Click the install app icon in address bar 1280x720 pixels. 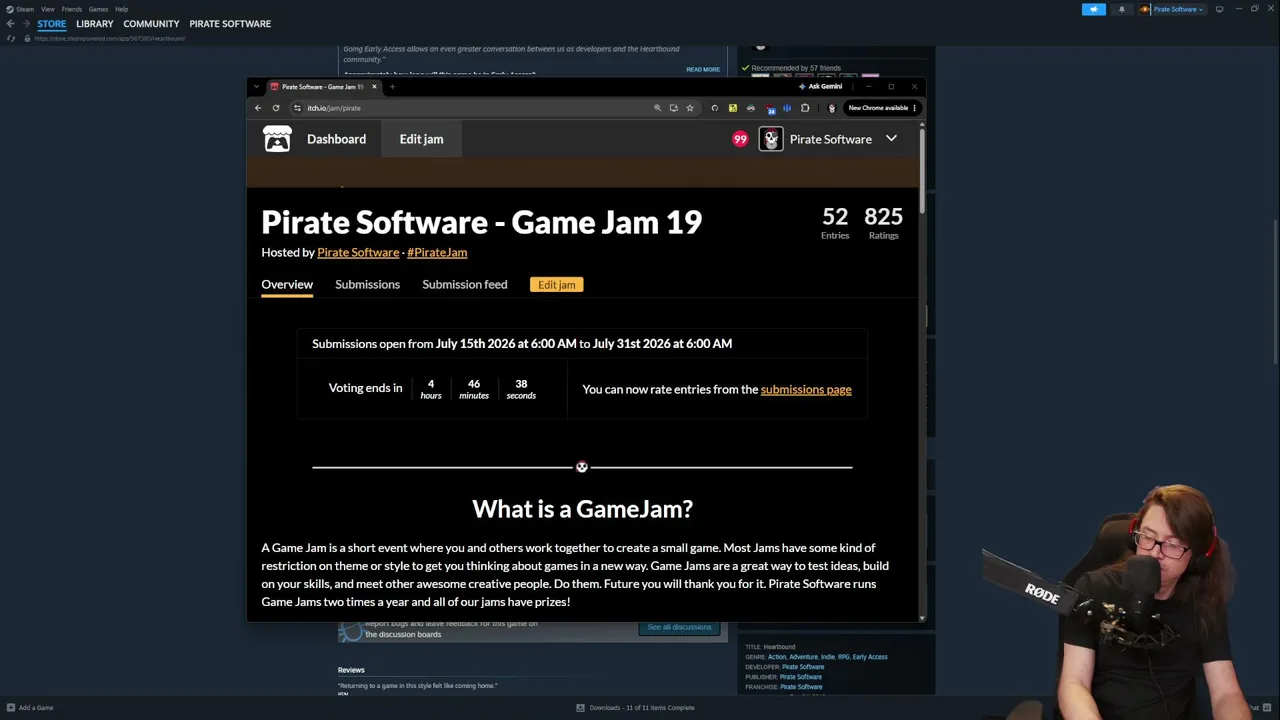(x=673, y=108)
